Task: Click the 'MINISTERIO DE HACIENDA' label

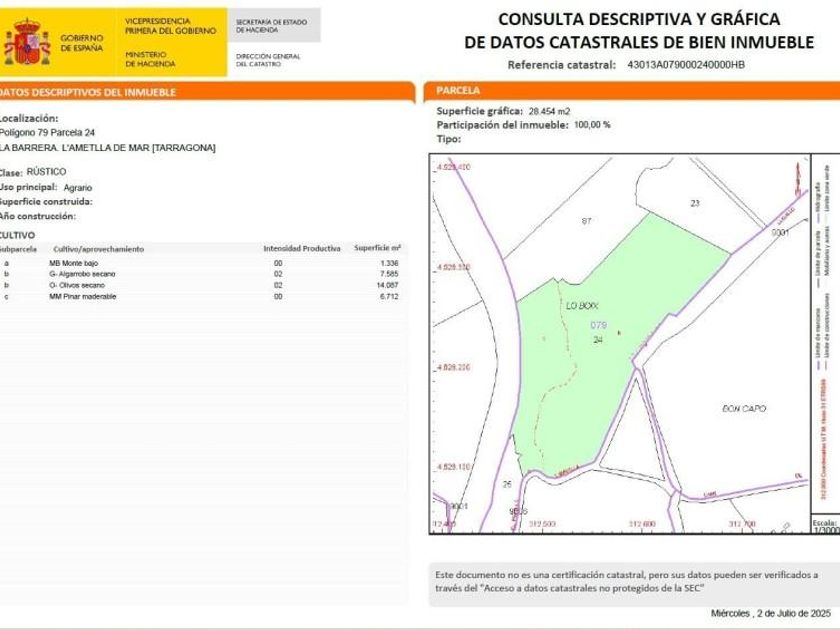Action: (150, 59)
